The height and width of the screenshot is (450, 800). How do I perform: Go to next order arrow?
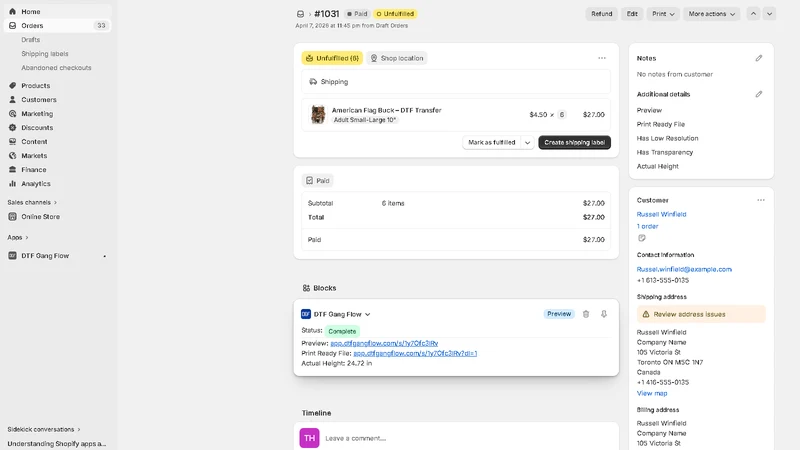coord(769,14)
